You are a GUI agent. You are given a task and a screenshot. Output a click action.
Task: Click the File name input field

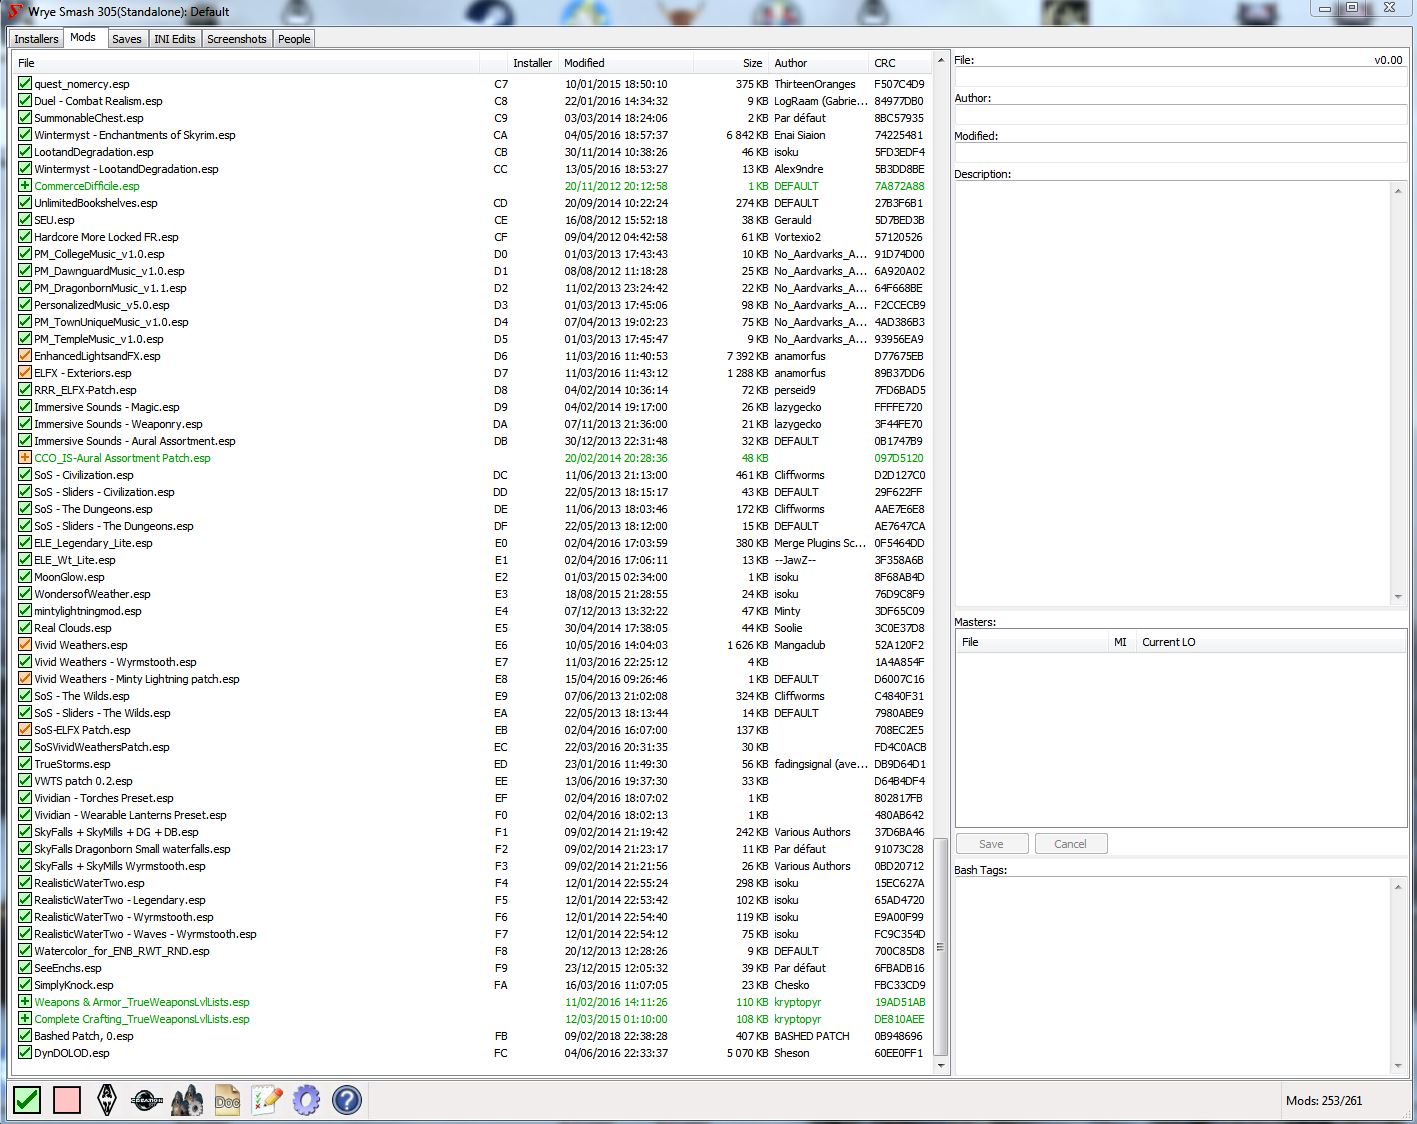tap(1180, 77)
